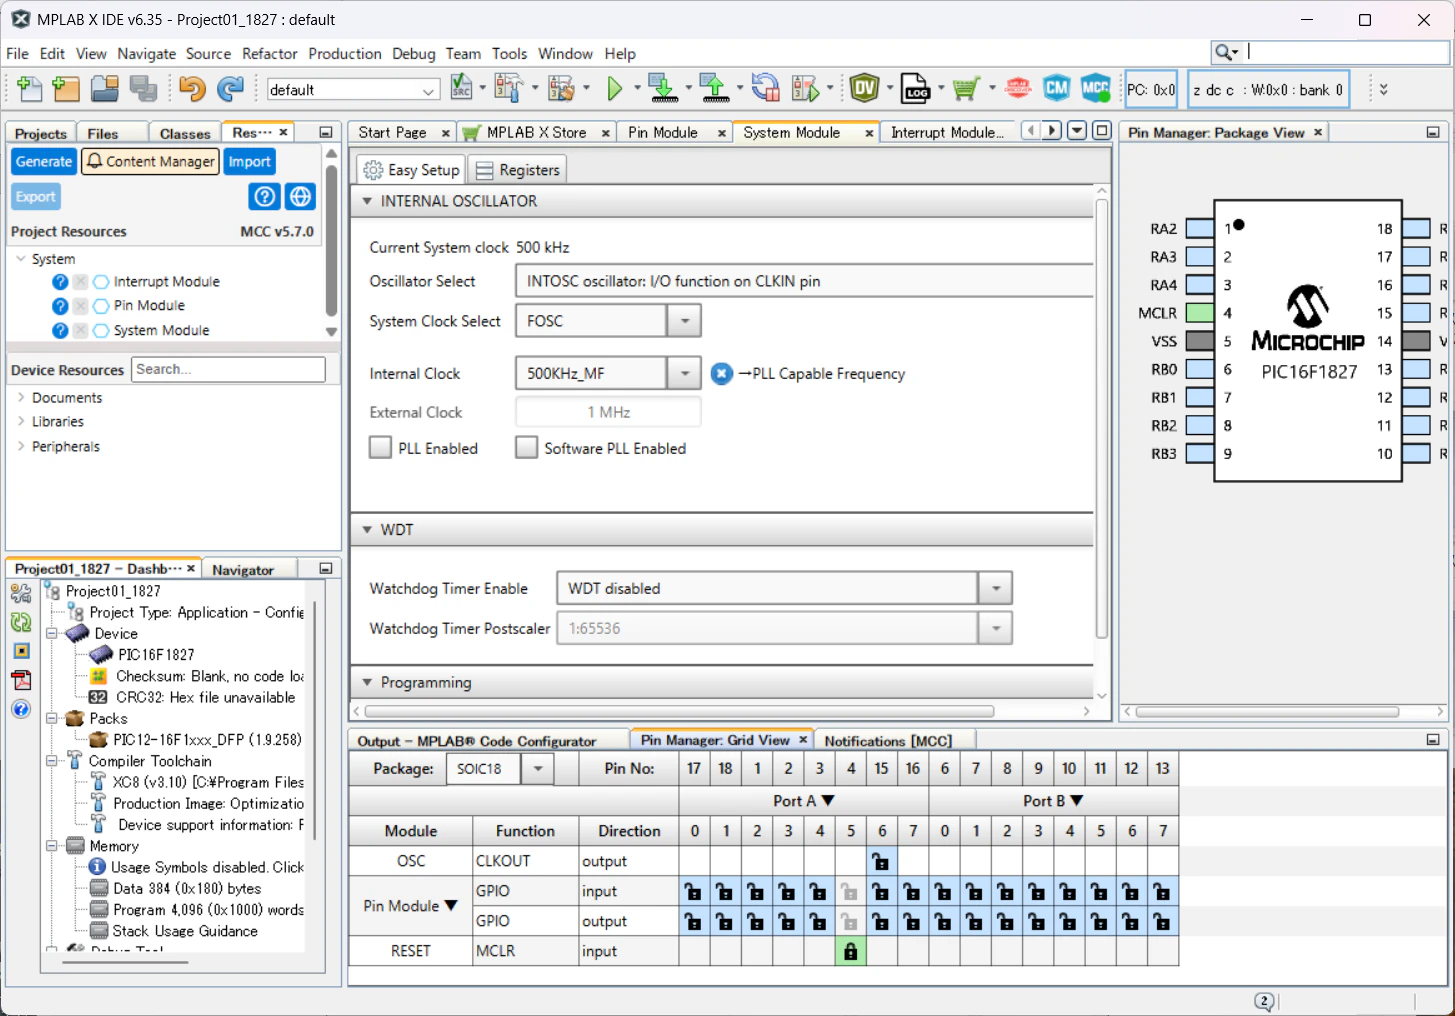The image size is (1455, 1016).
Task: Collapse the WDT section
Action: click(367, 529)
